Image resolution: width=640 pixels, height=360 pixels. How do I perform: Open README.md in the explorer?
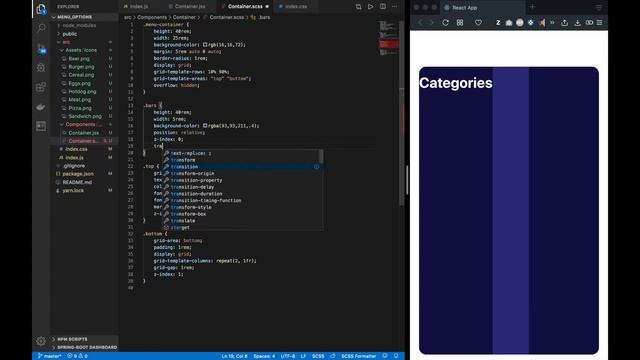(84, 182)
